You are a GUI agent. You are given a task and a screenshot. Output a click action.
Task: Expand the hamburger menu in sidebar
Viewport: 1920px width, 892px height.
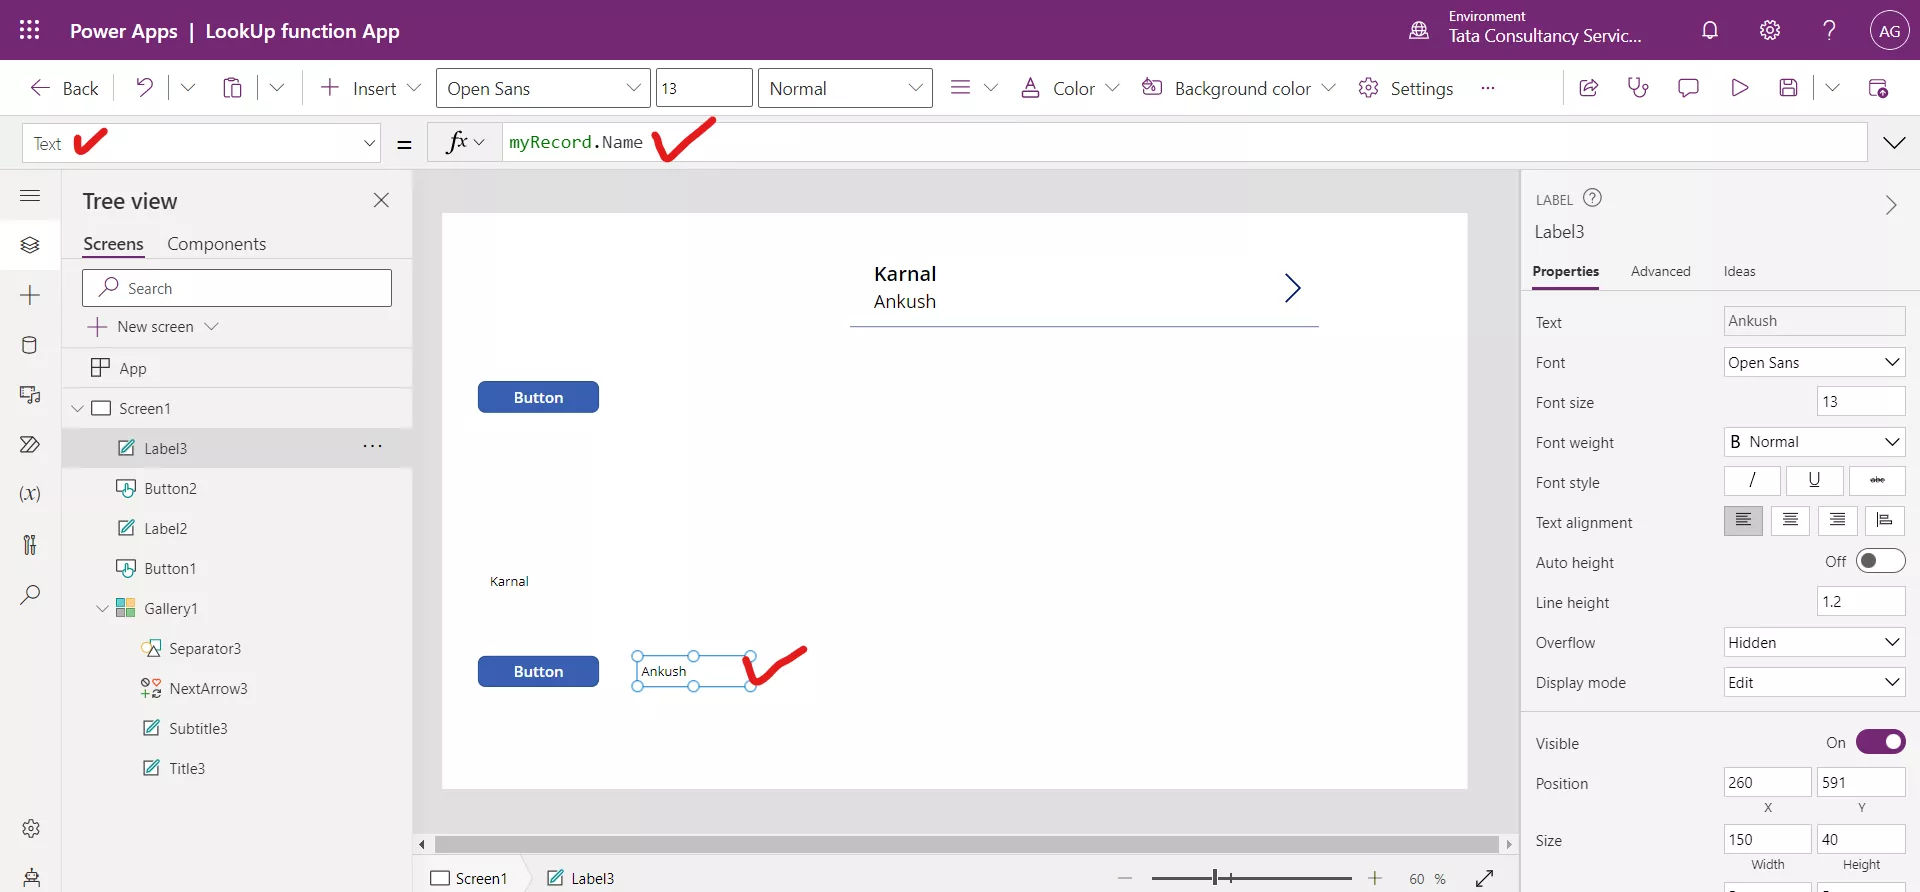(30, 196)
